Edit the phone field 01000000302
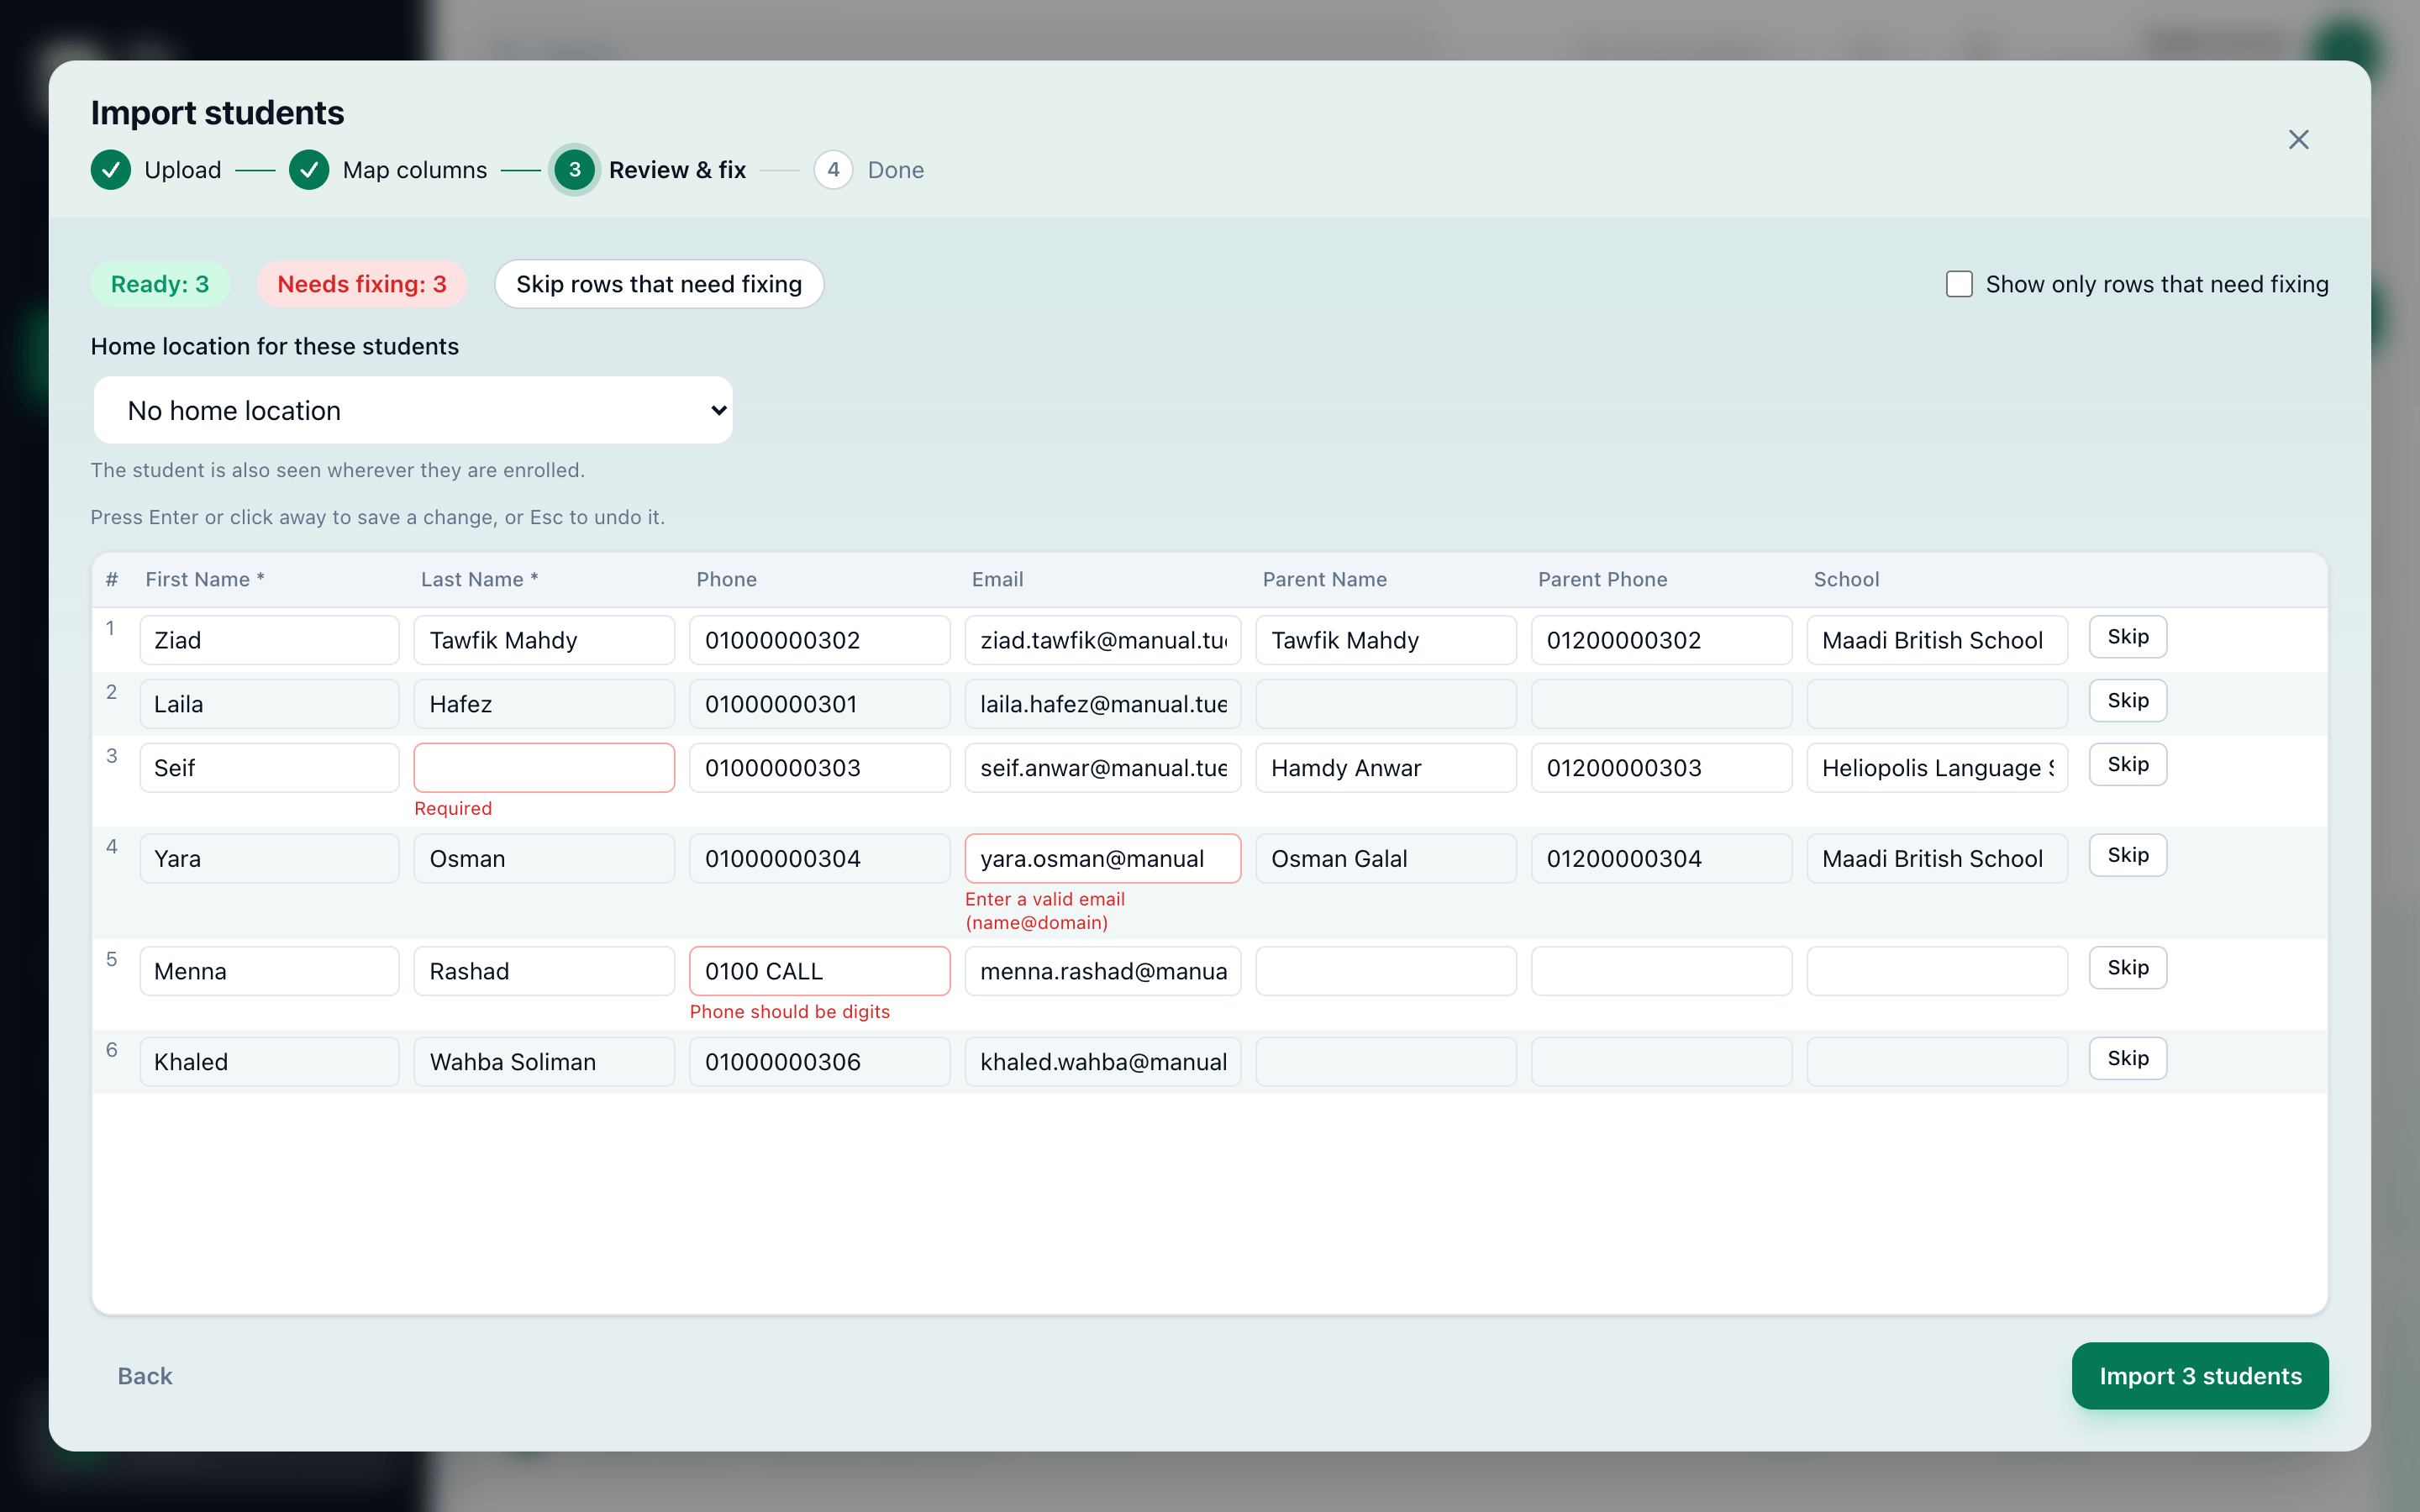Viewport: 2420px width, 1512px height. 820,640
